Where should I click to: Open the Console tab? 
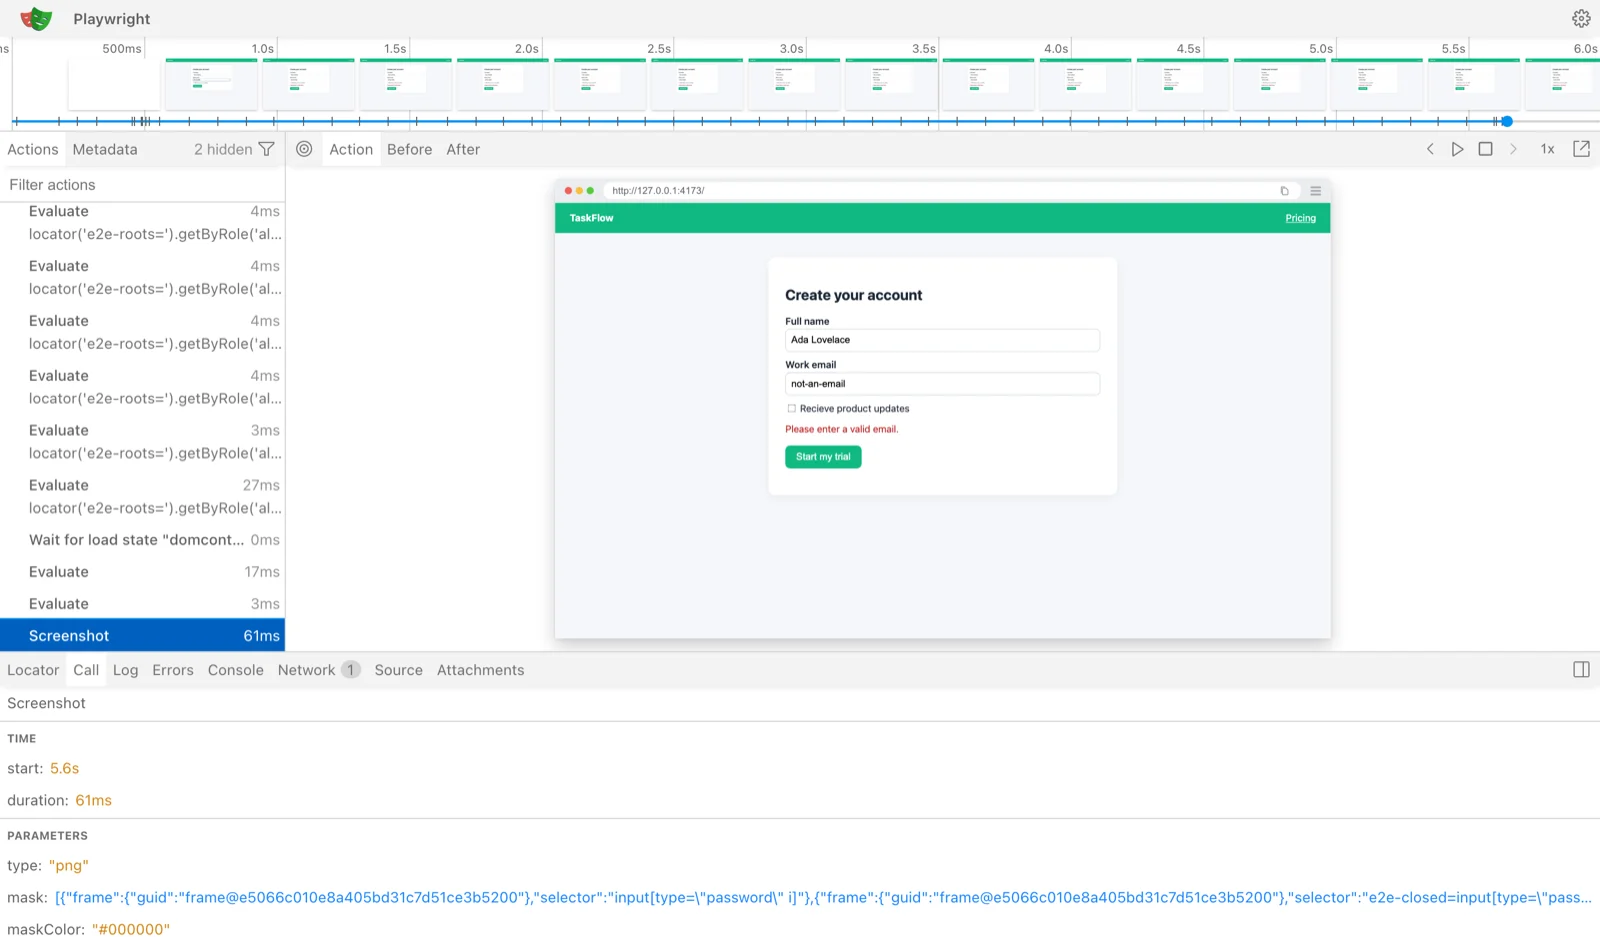236,670
